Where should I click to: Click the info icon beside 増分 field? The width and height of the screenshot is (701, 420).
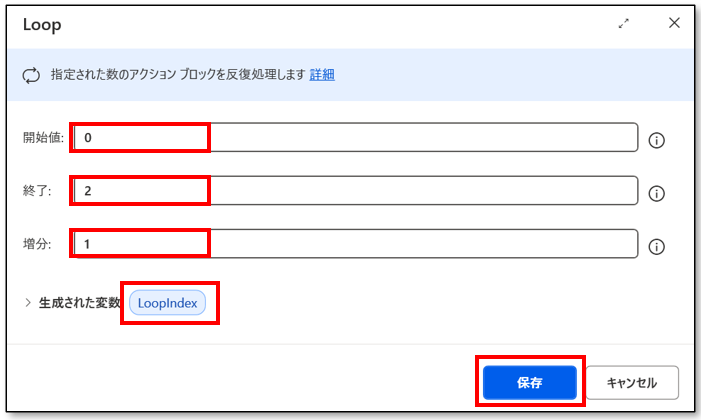coord(657,245)
